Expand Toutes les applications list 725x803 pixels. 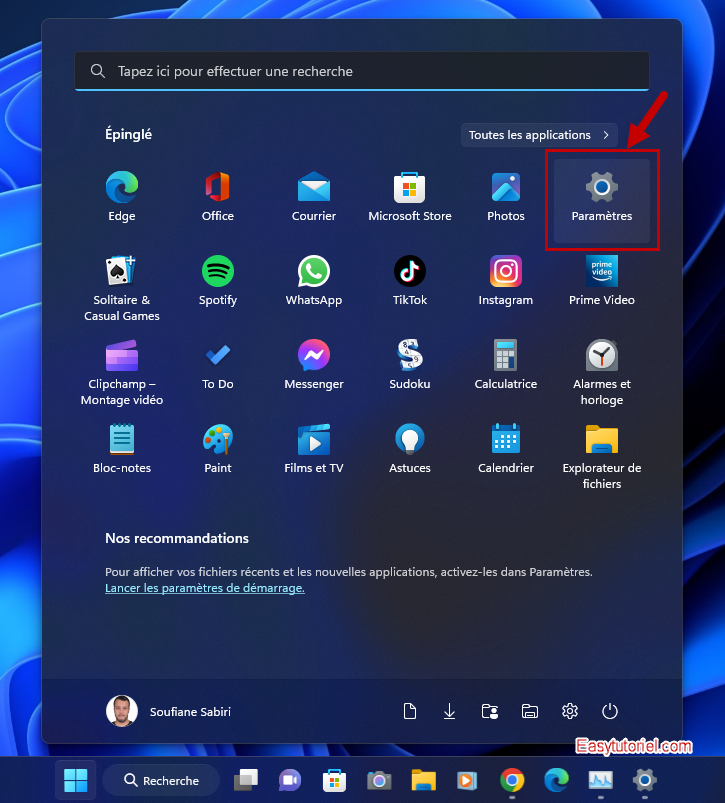(x=539, y=135)
